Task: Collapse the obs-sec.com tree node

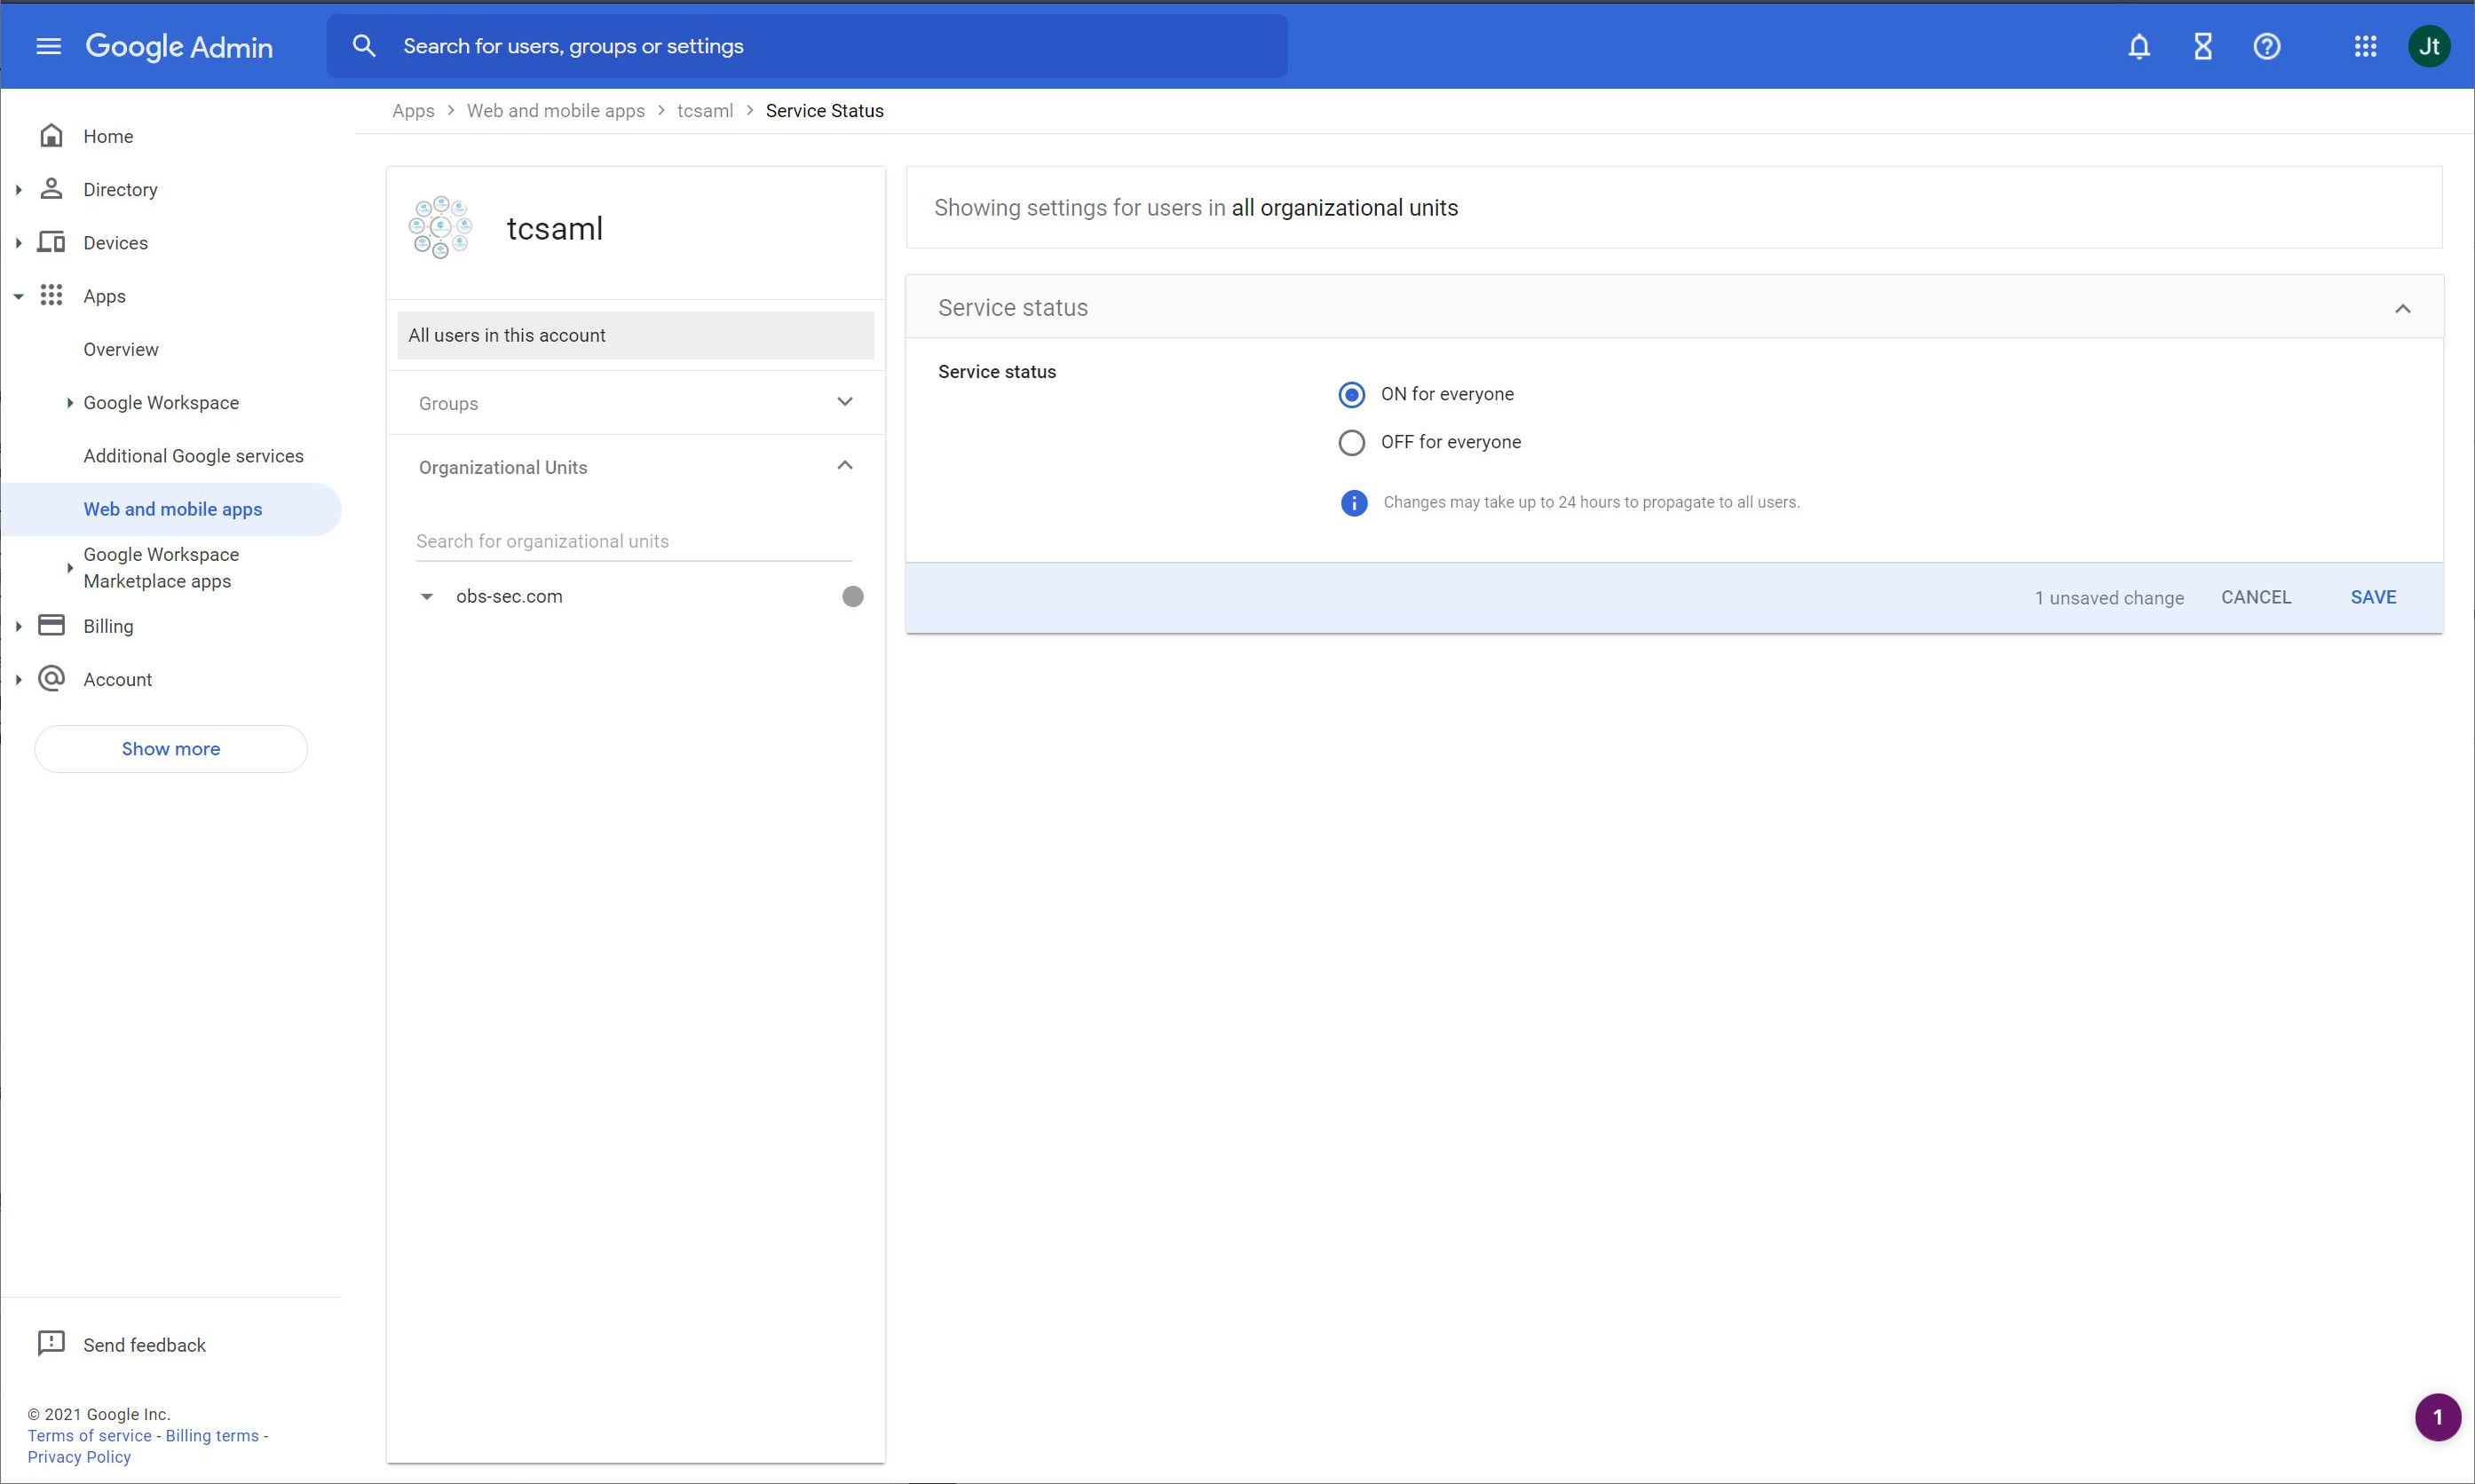Action: pos(427,596)
